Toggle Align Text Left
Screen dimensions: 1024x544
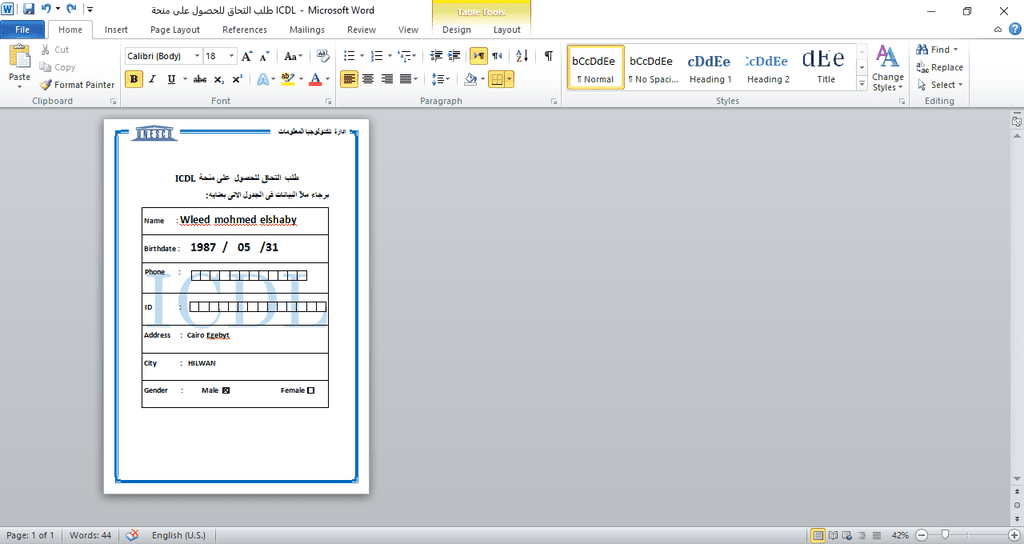point(349,79)
